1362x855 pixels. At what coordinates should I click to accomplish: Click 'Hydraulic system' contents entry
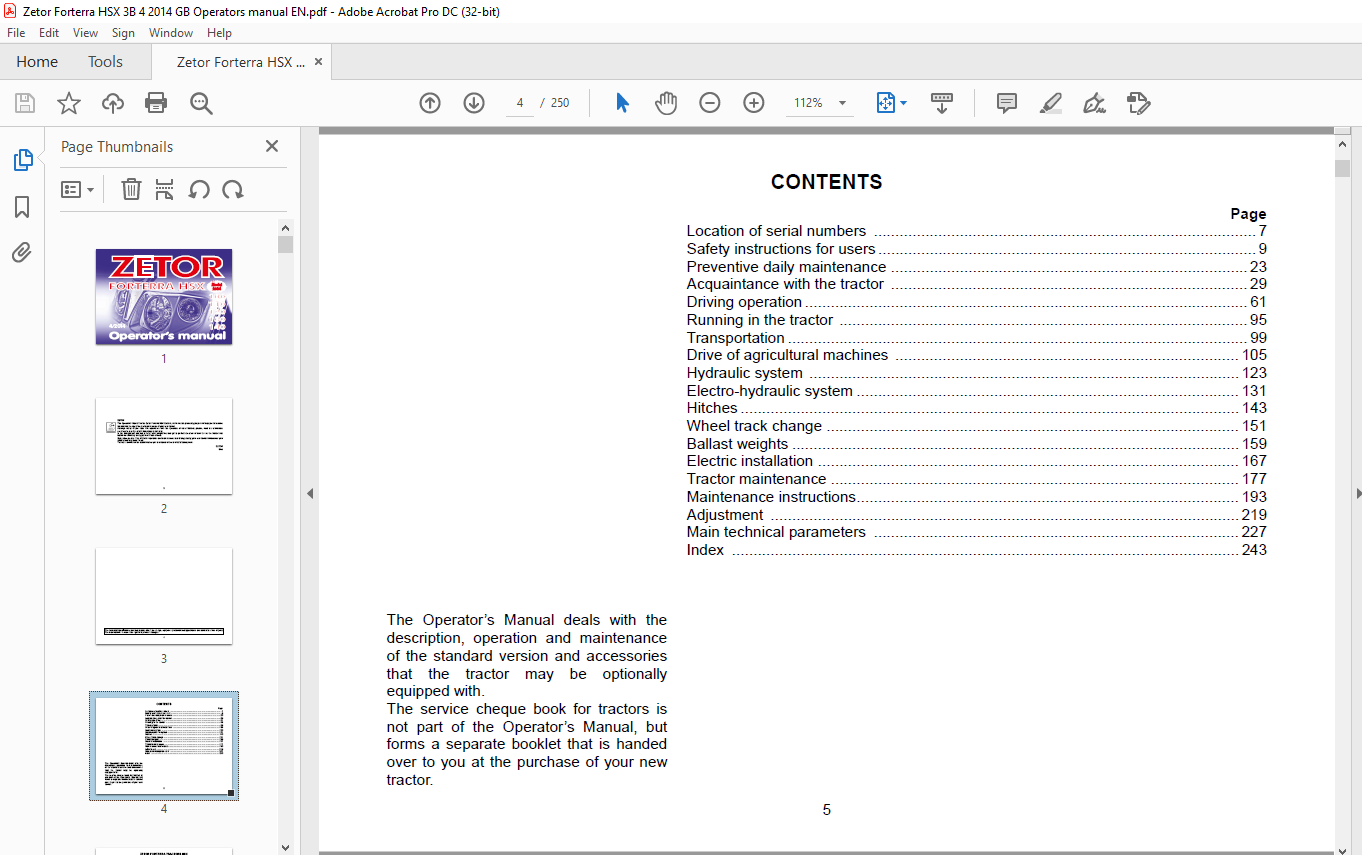coord(977,373)
